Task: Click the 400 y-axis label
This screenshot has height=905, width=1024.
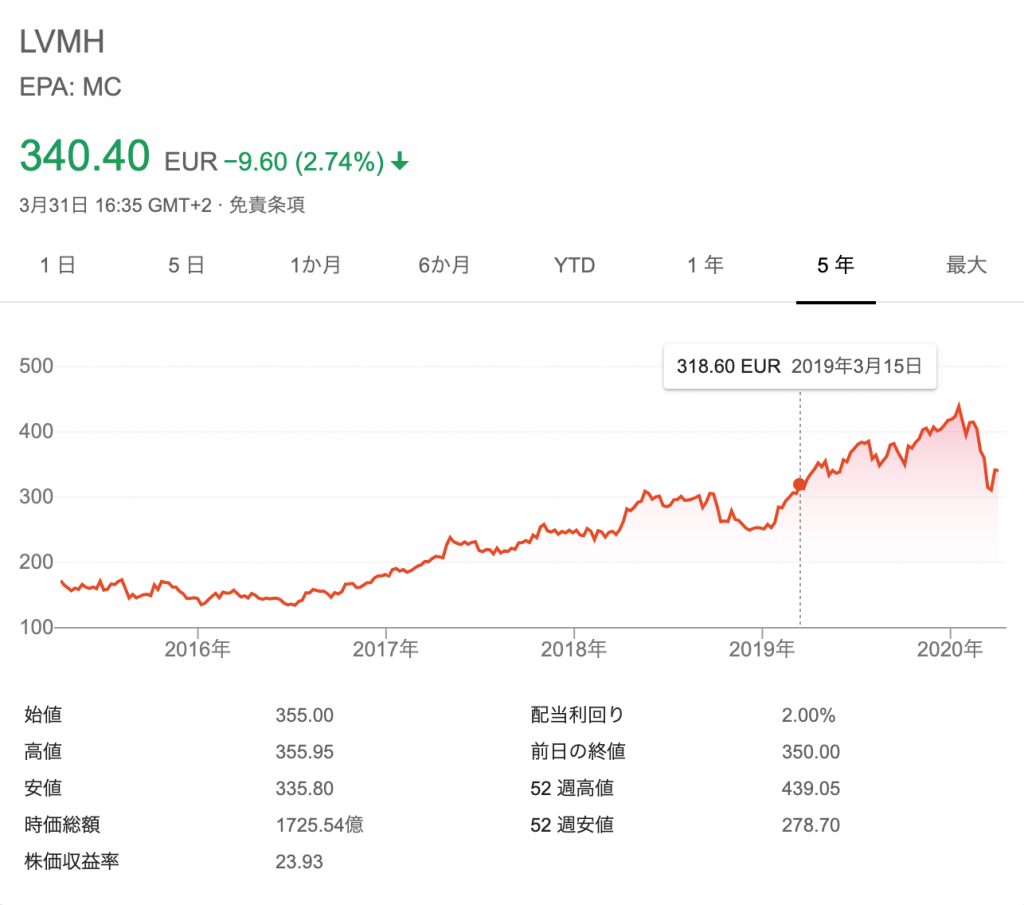Action: (37, 431)
